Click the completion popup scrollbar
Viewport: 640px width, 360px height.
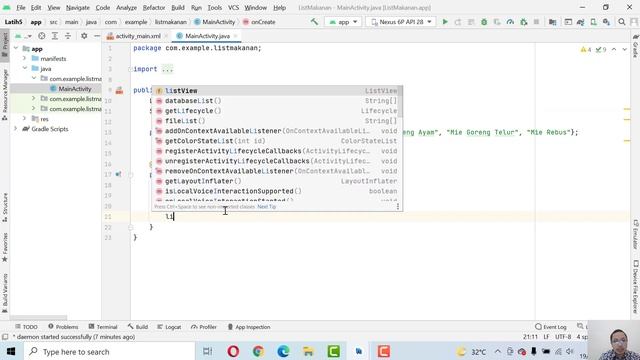(x=400, y=102)
